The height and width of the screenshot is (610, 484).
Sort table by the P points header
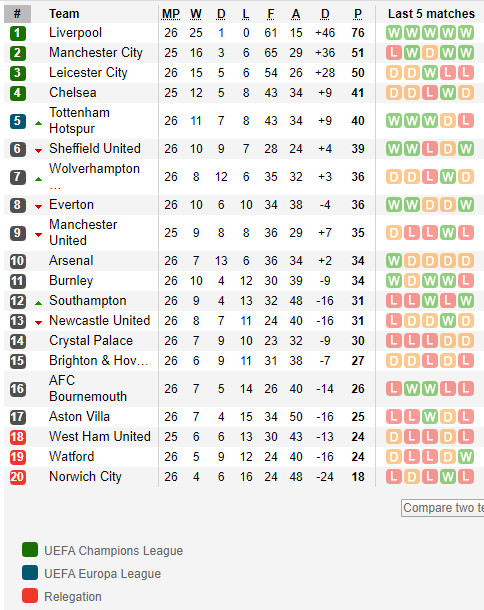tap(358, 14)
